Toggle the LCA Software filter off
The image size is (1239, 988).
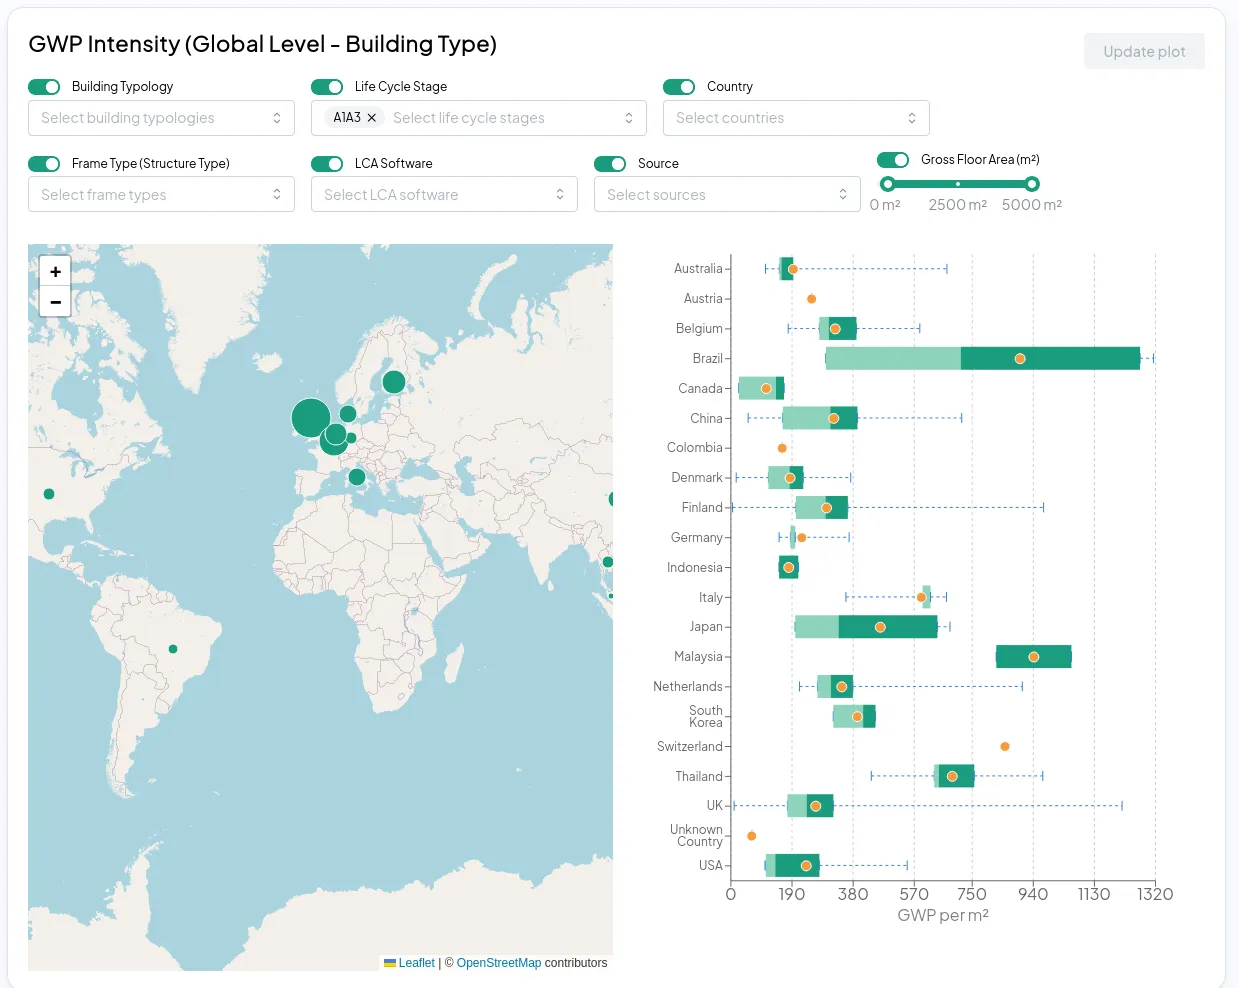click(327, 163)
